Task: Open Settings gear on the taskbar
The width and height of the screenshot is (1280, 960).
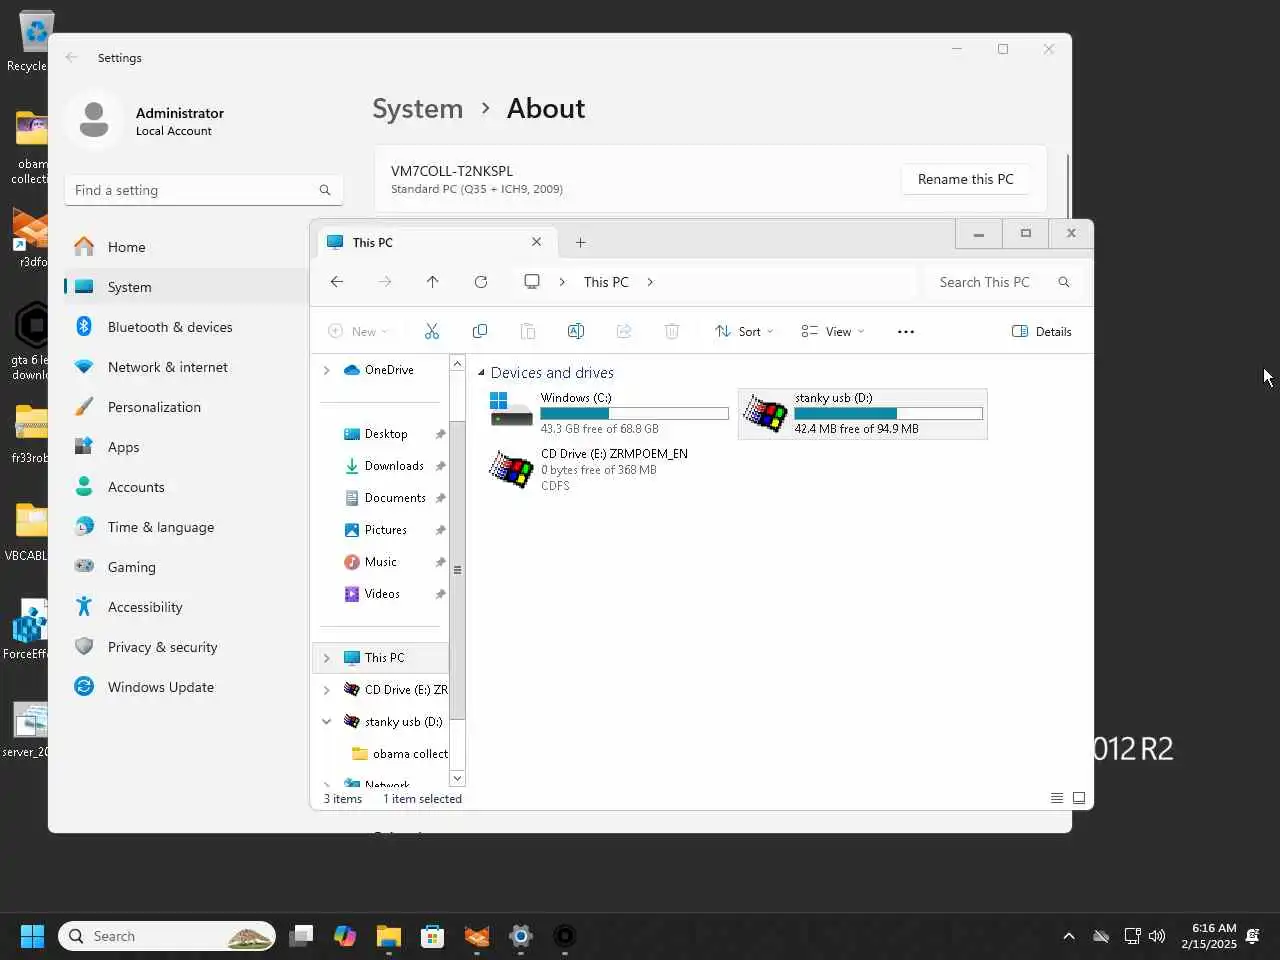Action: pos(521,936)
